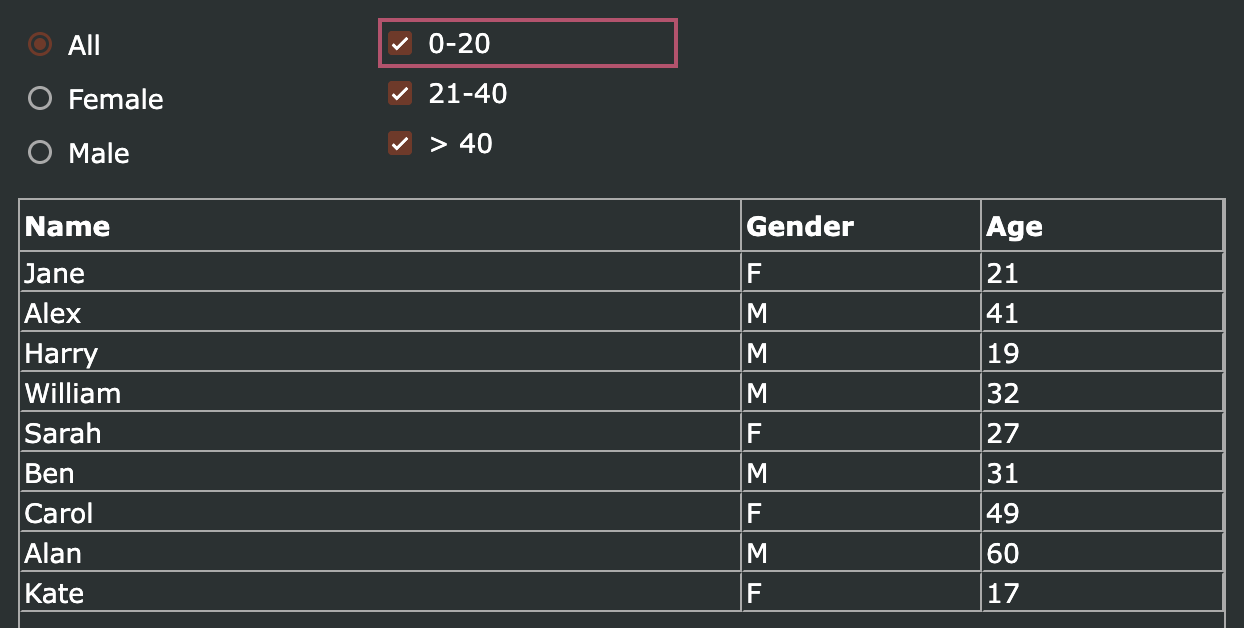Click age 49 in Carol's row
The height and width of the screenshot is (628, 1244).
click(x=1102, y=512)
